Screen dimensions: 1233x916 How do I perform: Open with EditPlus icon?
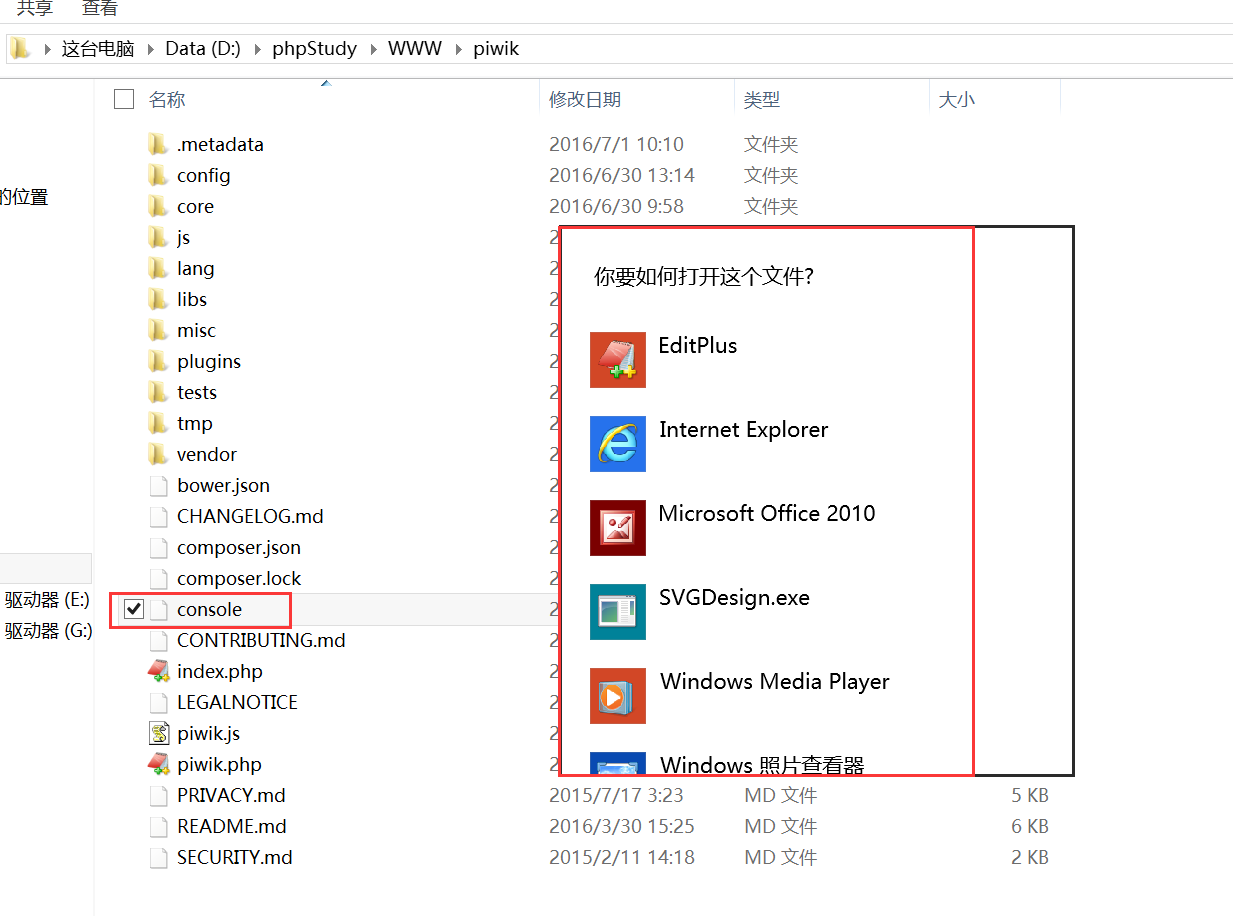[x=617, y=360]
